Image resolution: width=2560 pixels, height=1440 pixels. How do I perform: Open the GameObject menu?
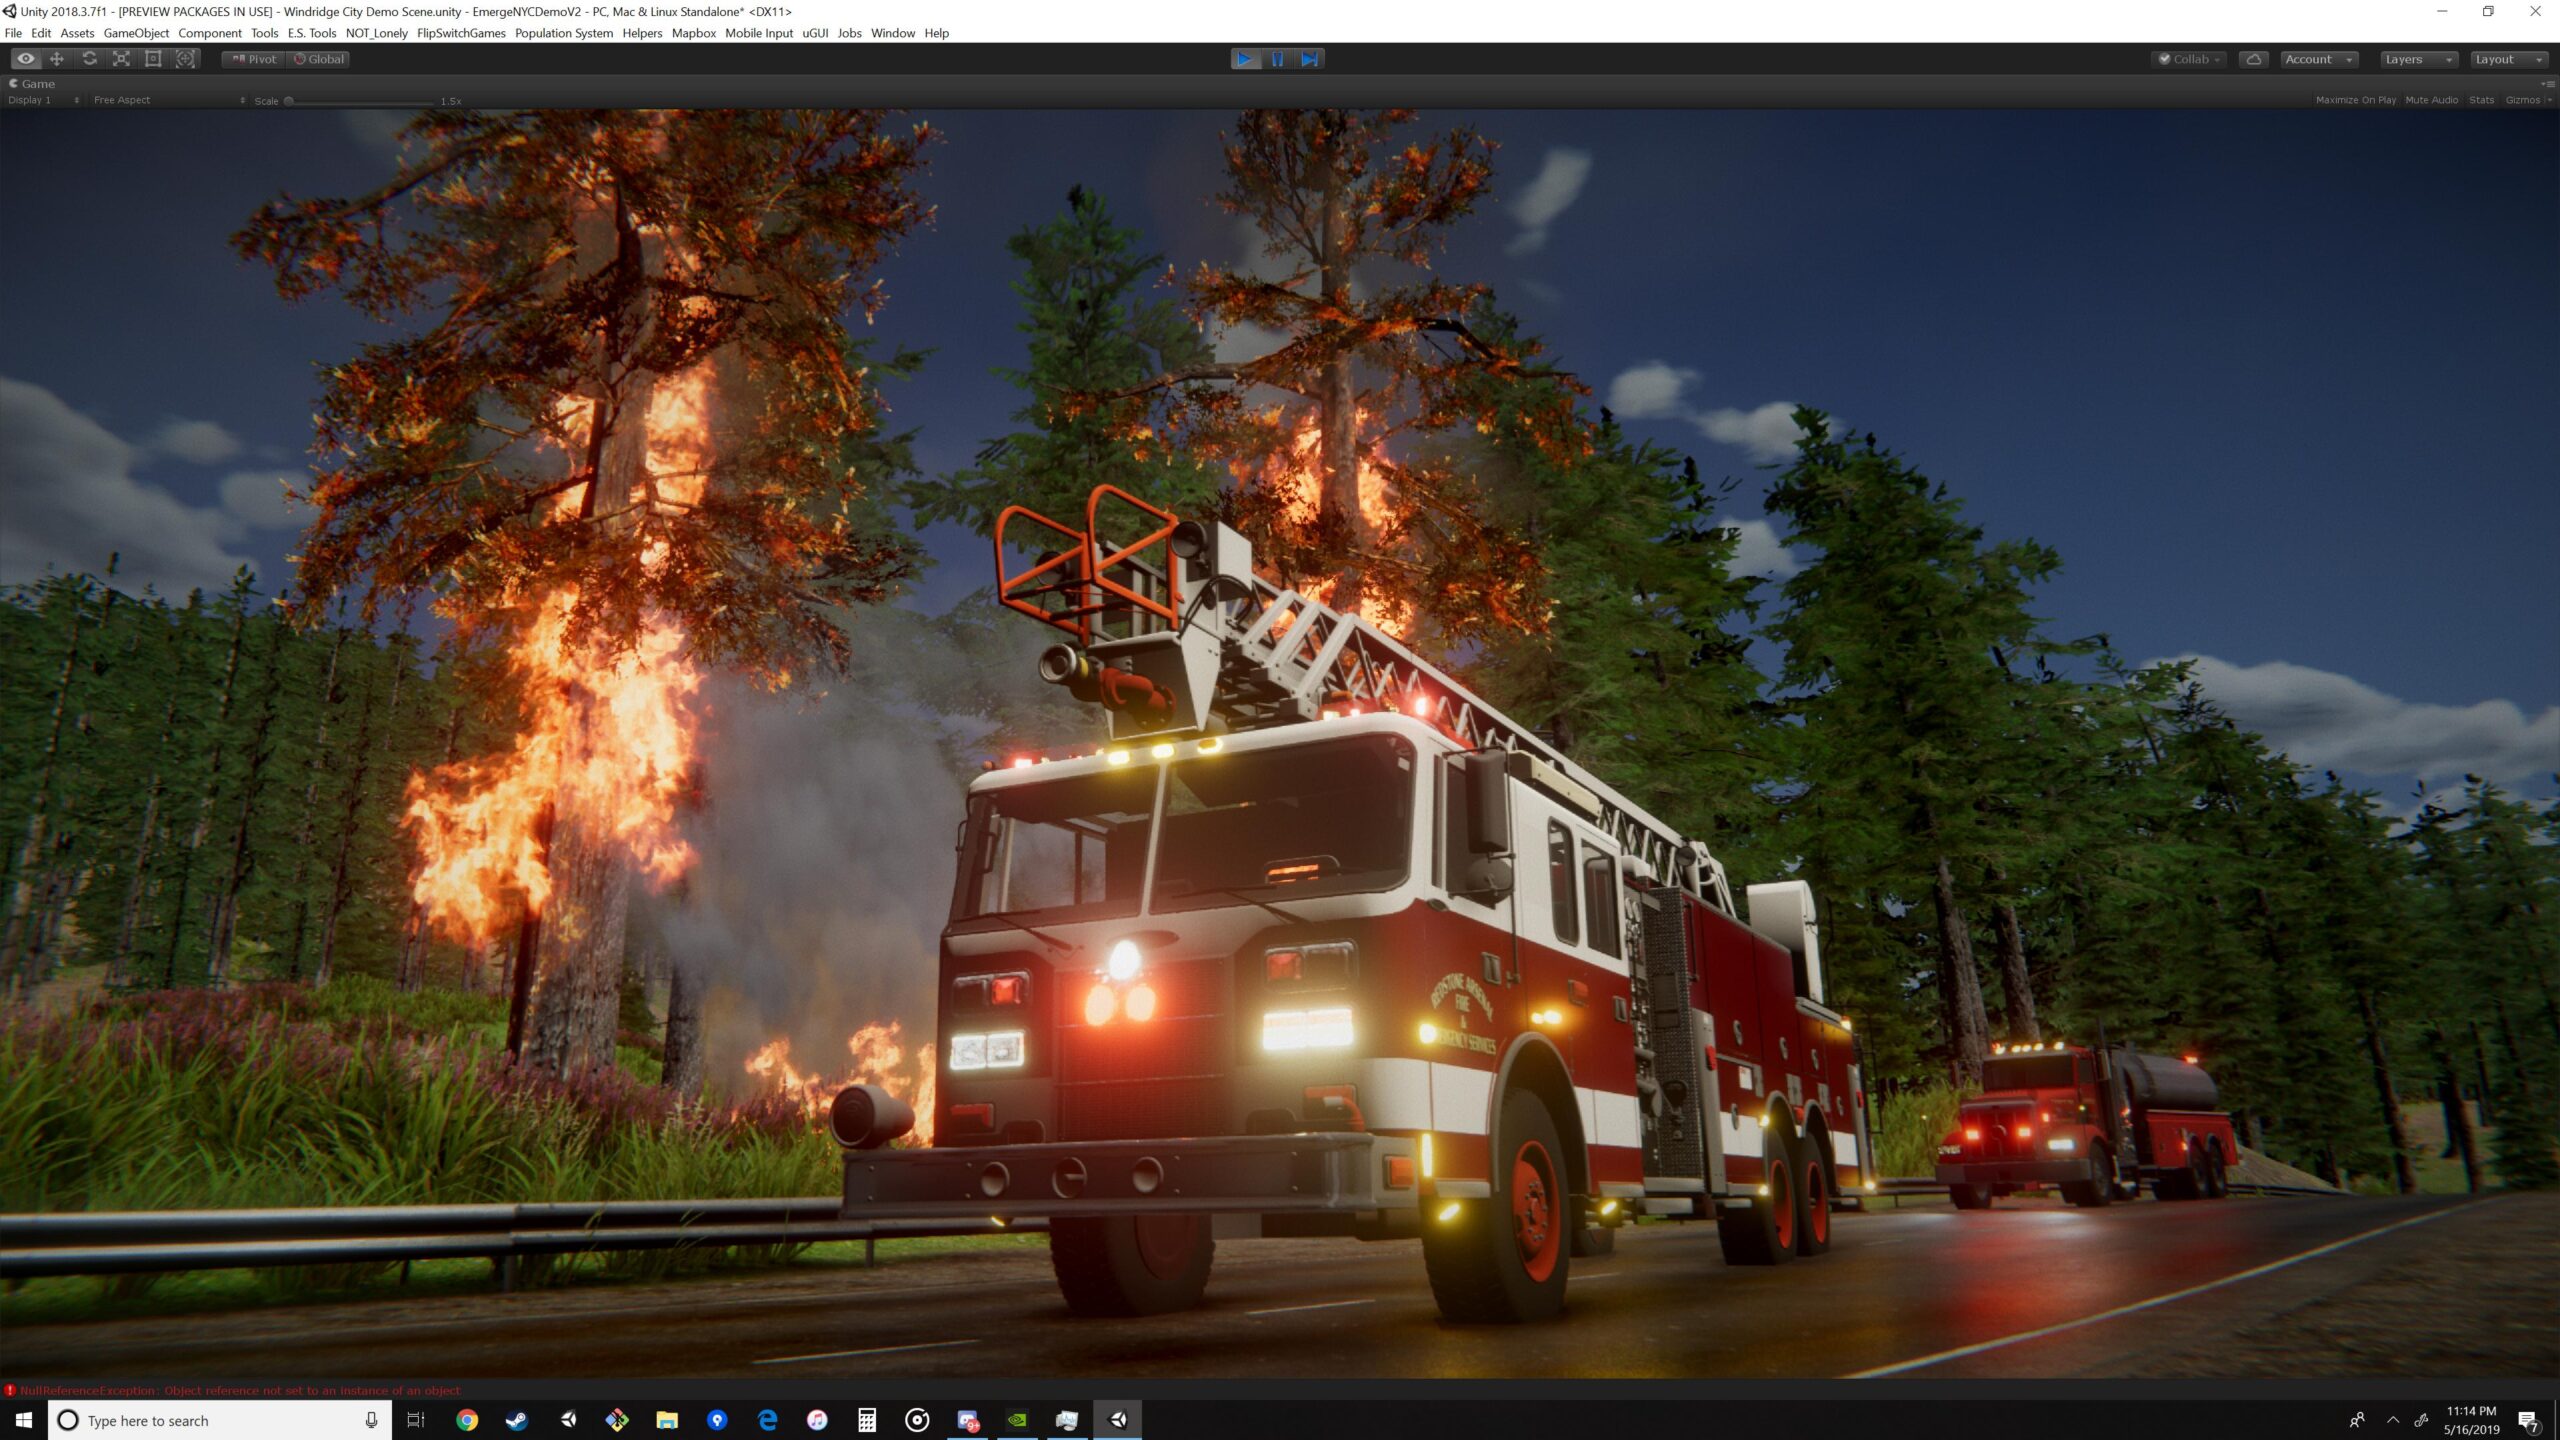click(x=136, y=33)
